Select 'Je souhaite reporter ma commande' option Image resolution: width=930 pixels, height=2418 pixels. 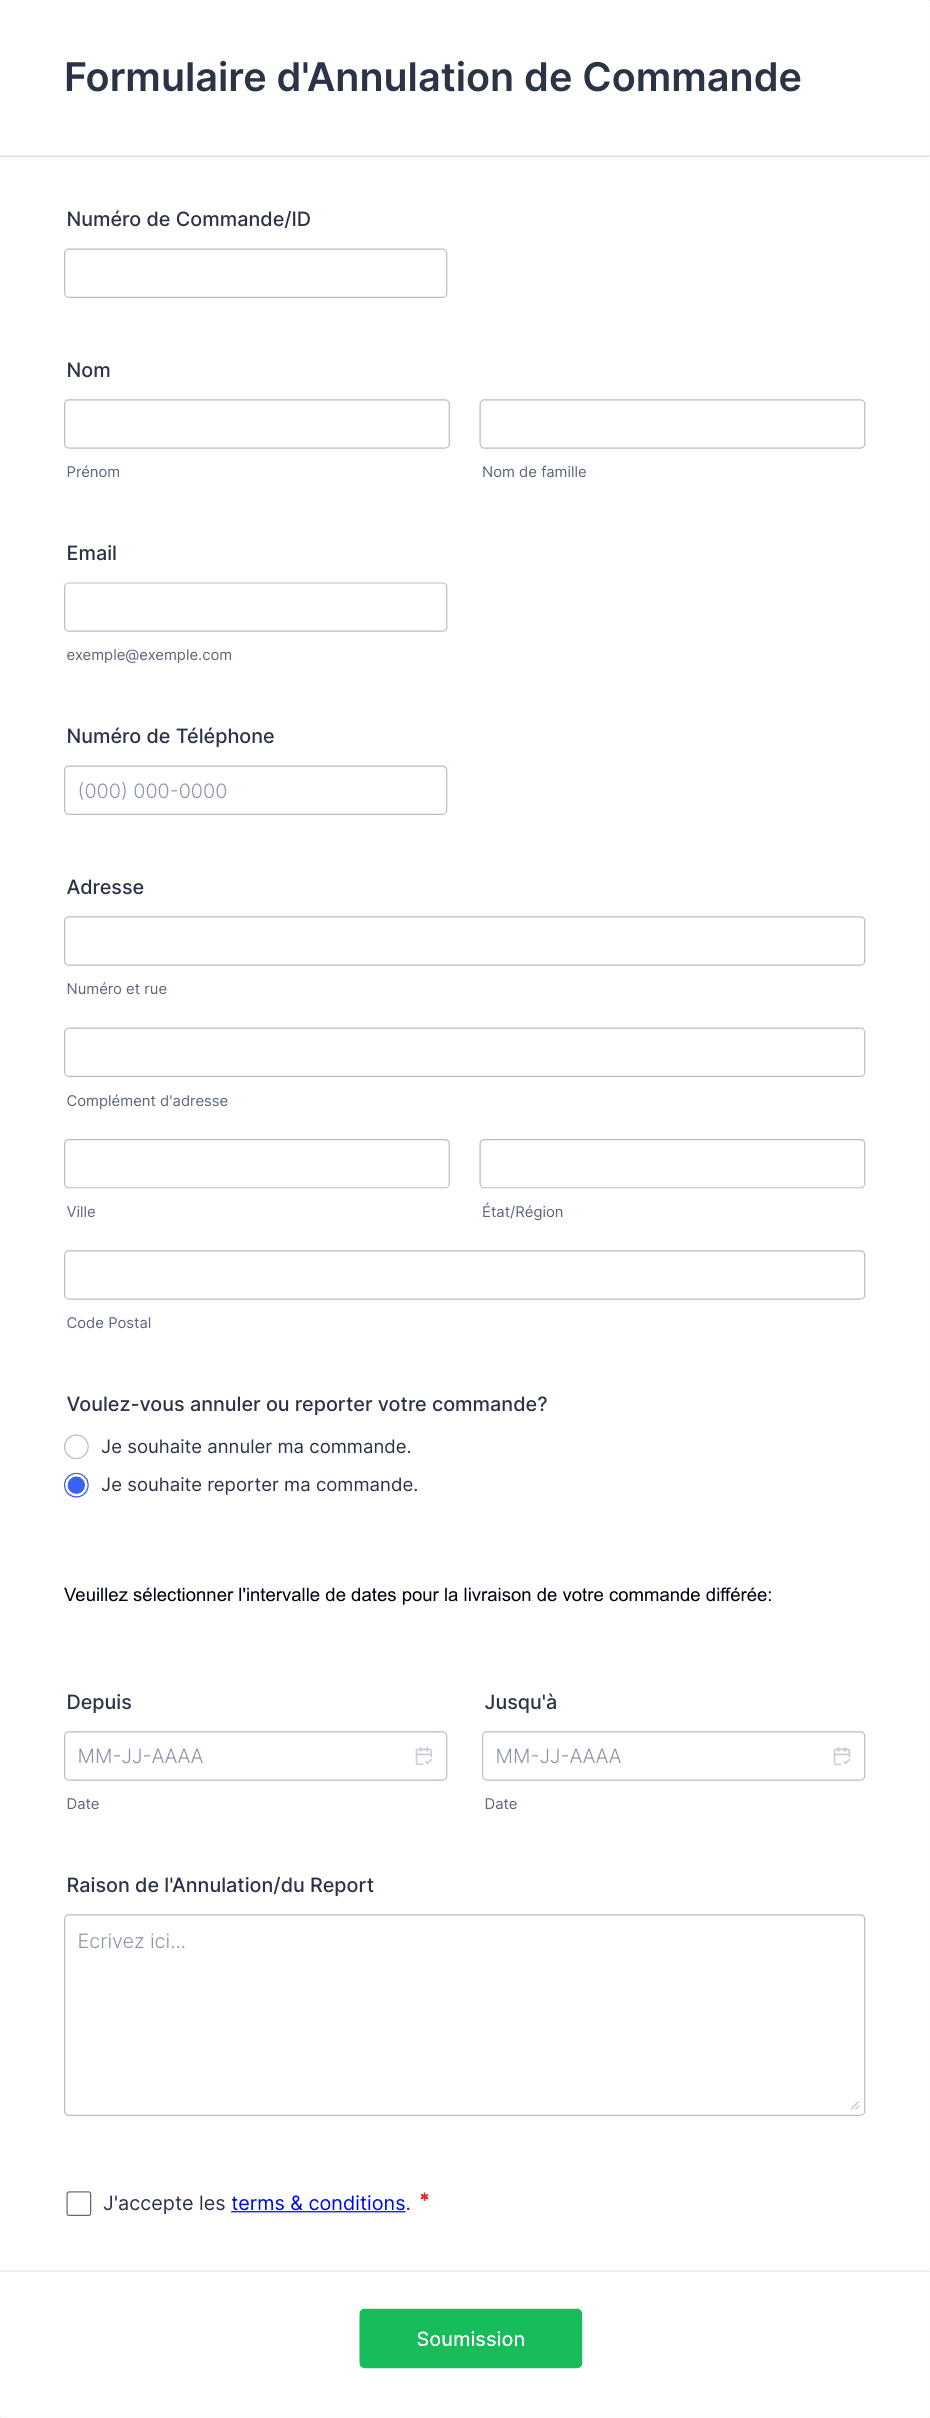click(x=77, y=1485)
